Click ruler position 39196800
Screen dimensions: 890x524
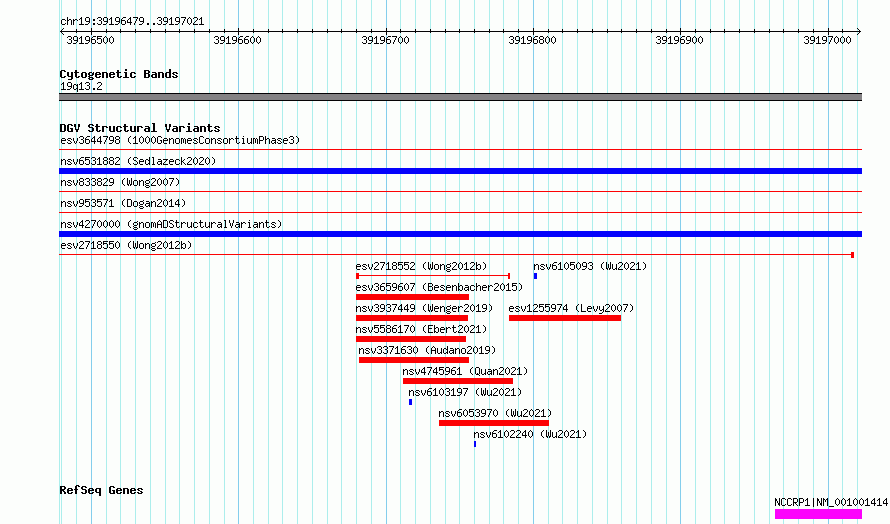click(x=532, y=40)
